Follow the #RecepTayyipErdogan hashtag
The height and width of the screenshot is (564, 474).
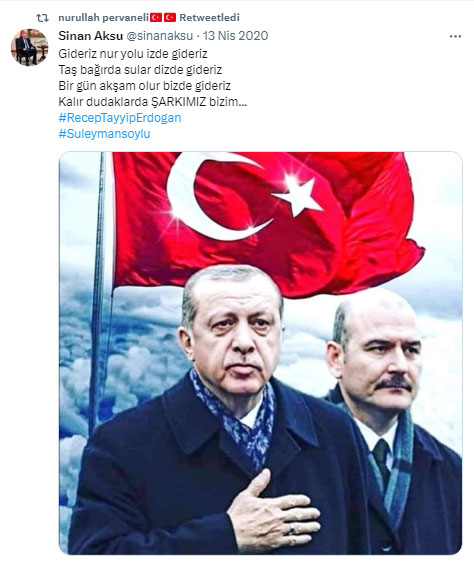coord(120,118)
